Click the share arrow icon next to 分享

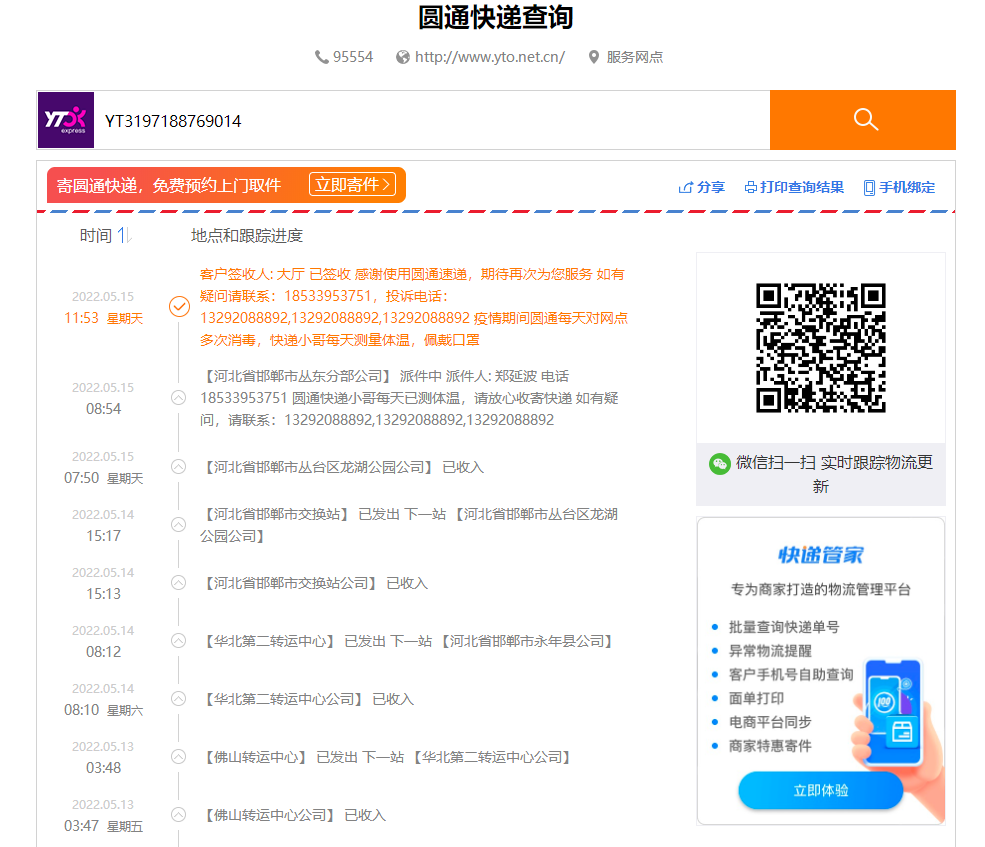[x=685, y=187]
